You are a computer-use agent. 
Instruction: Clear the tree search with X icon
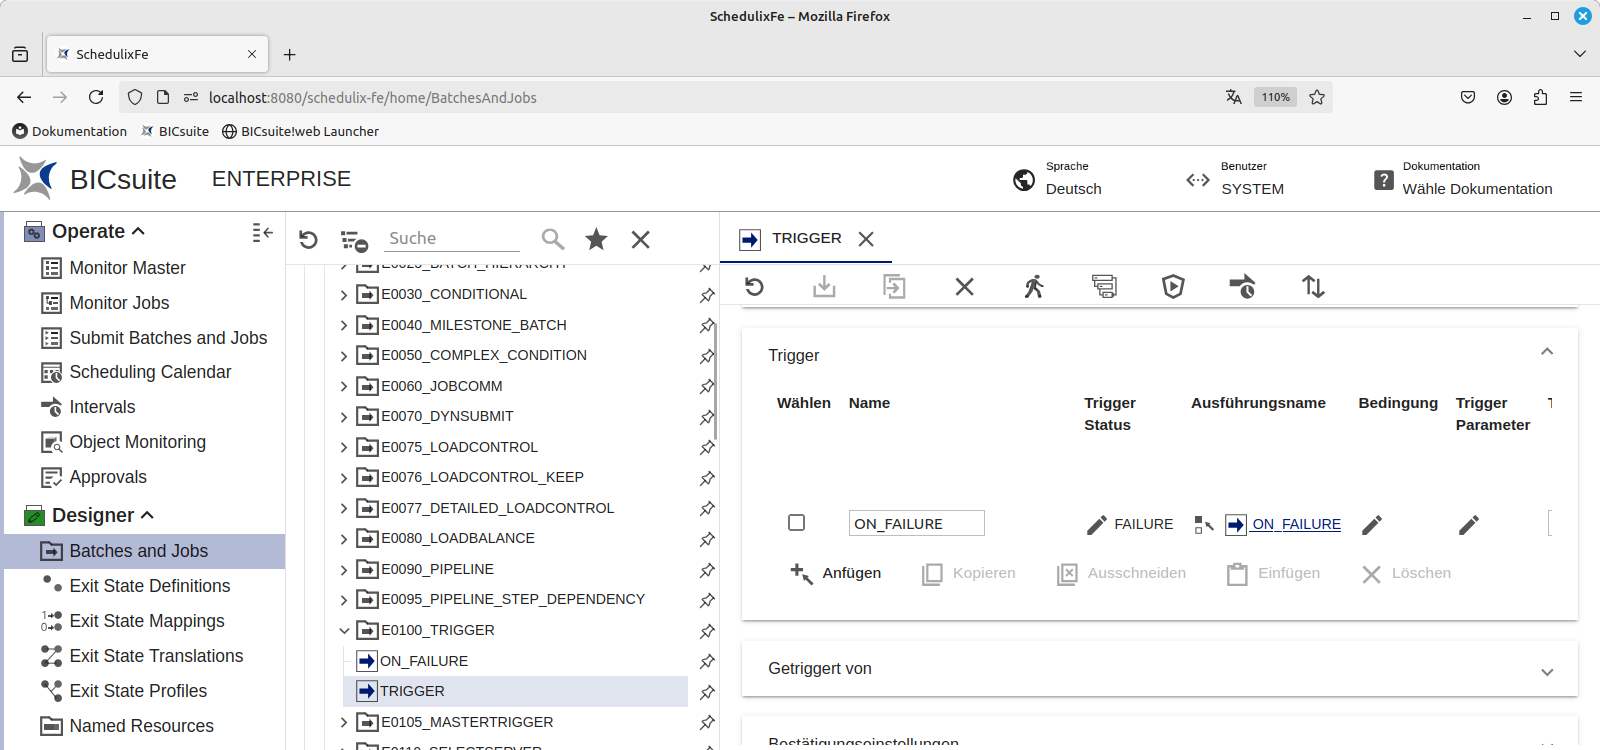point(641,239)
